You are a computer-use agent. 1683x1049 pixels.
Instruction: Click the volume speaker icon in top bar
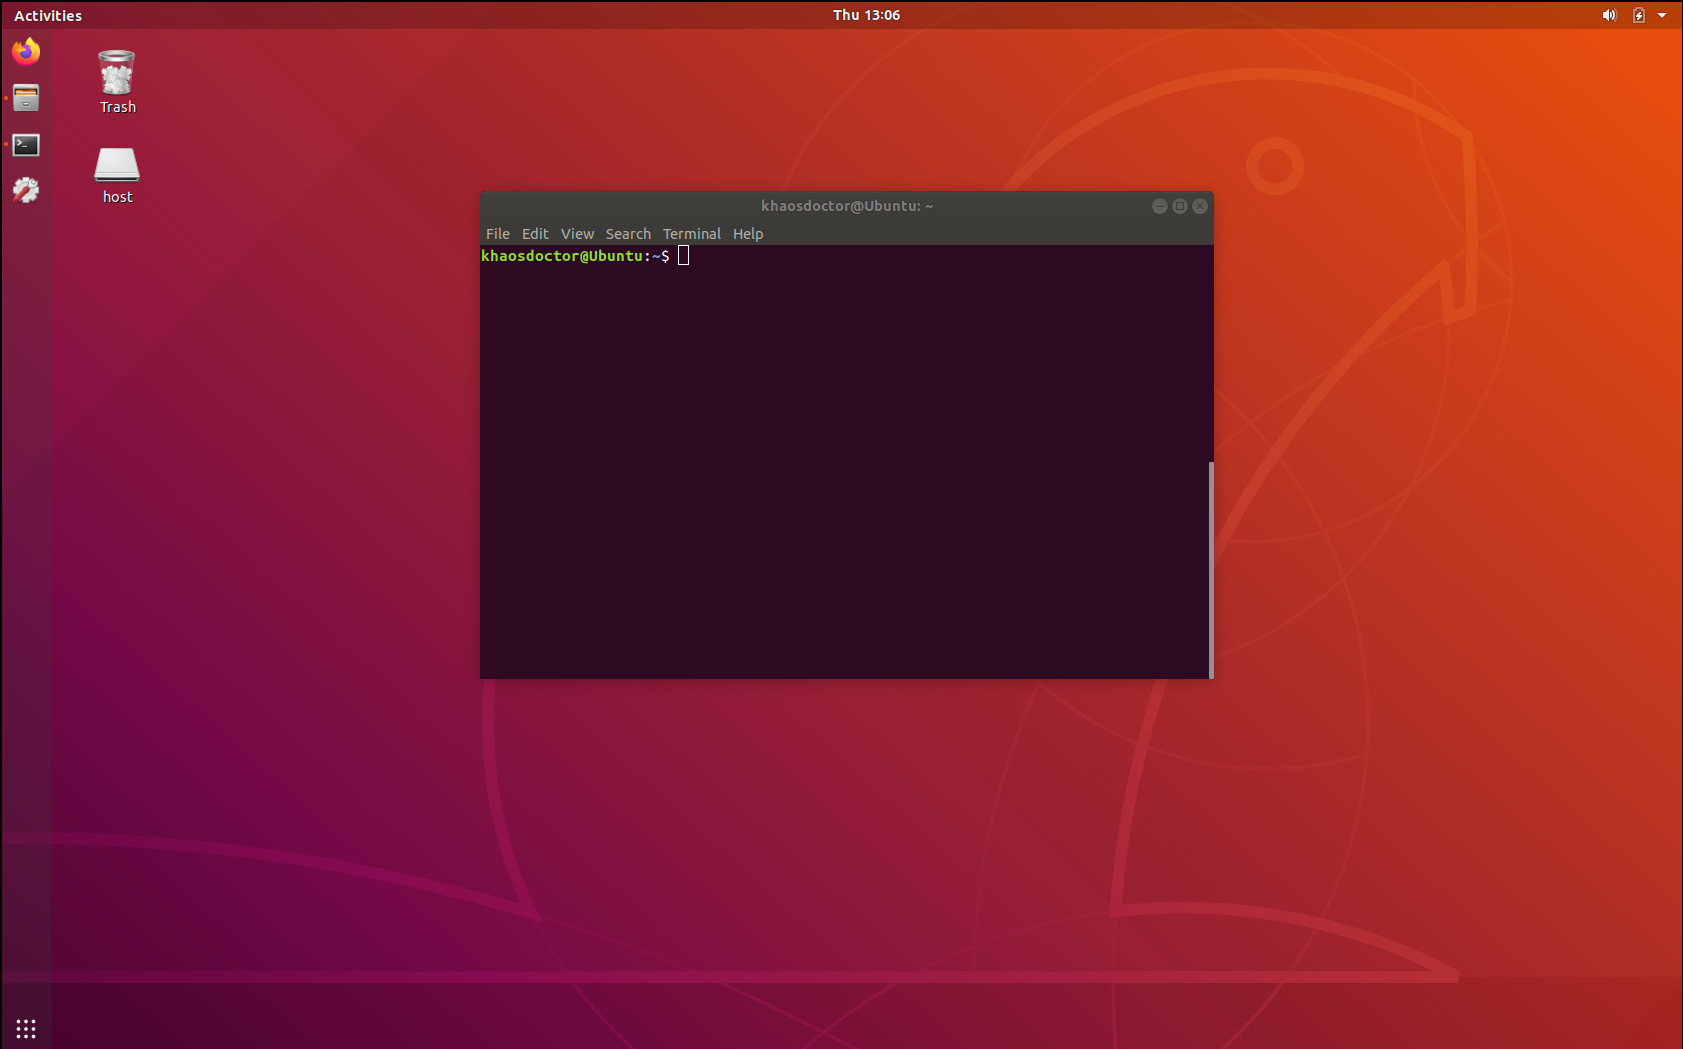[1609, 15]
